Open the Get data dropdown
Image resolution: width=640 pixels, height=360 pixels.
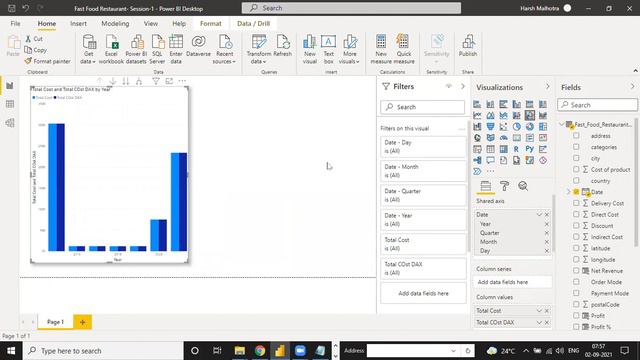point(89,50)
